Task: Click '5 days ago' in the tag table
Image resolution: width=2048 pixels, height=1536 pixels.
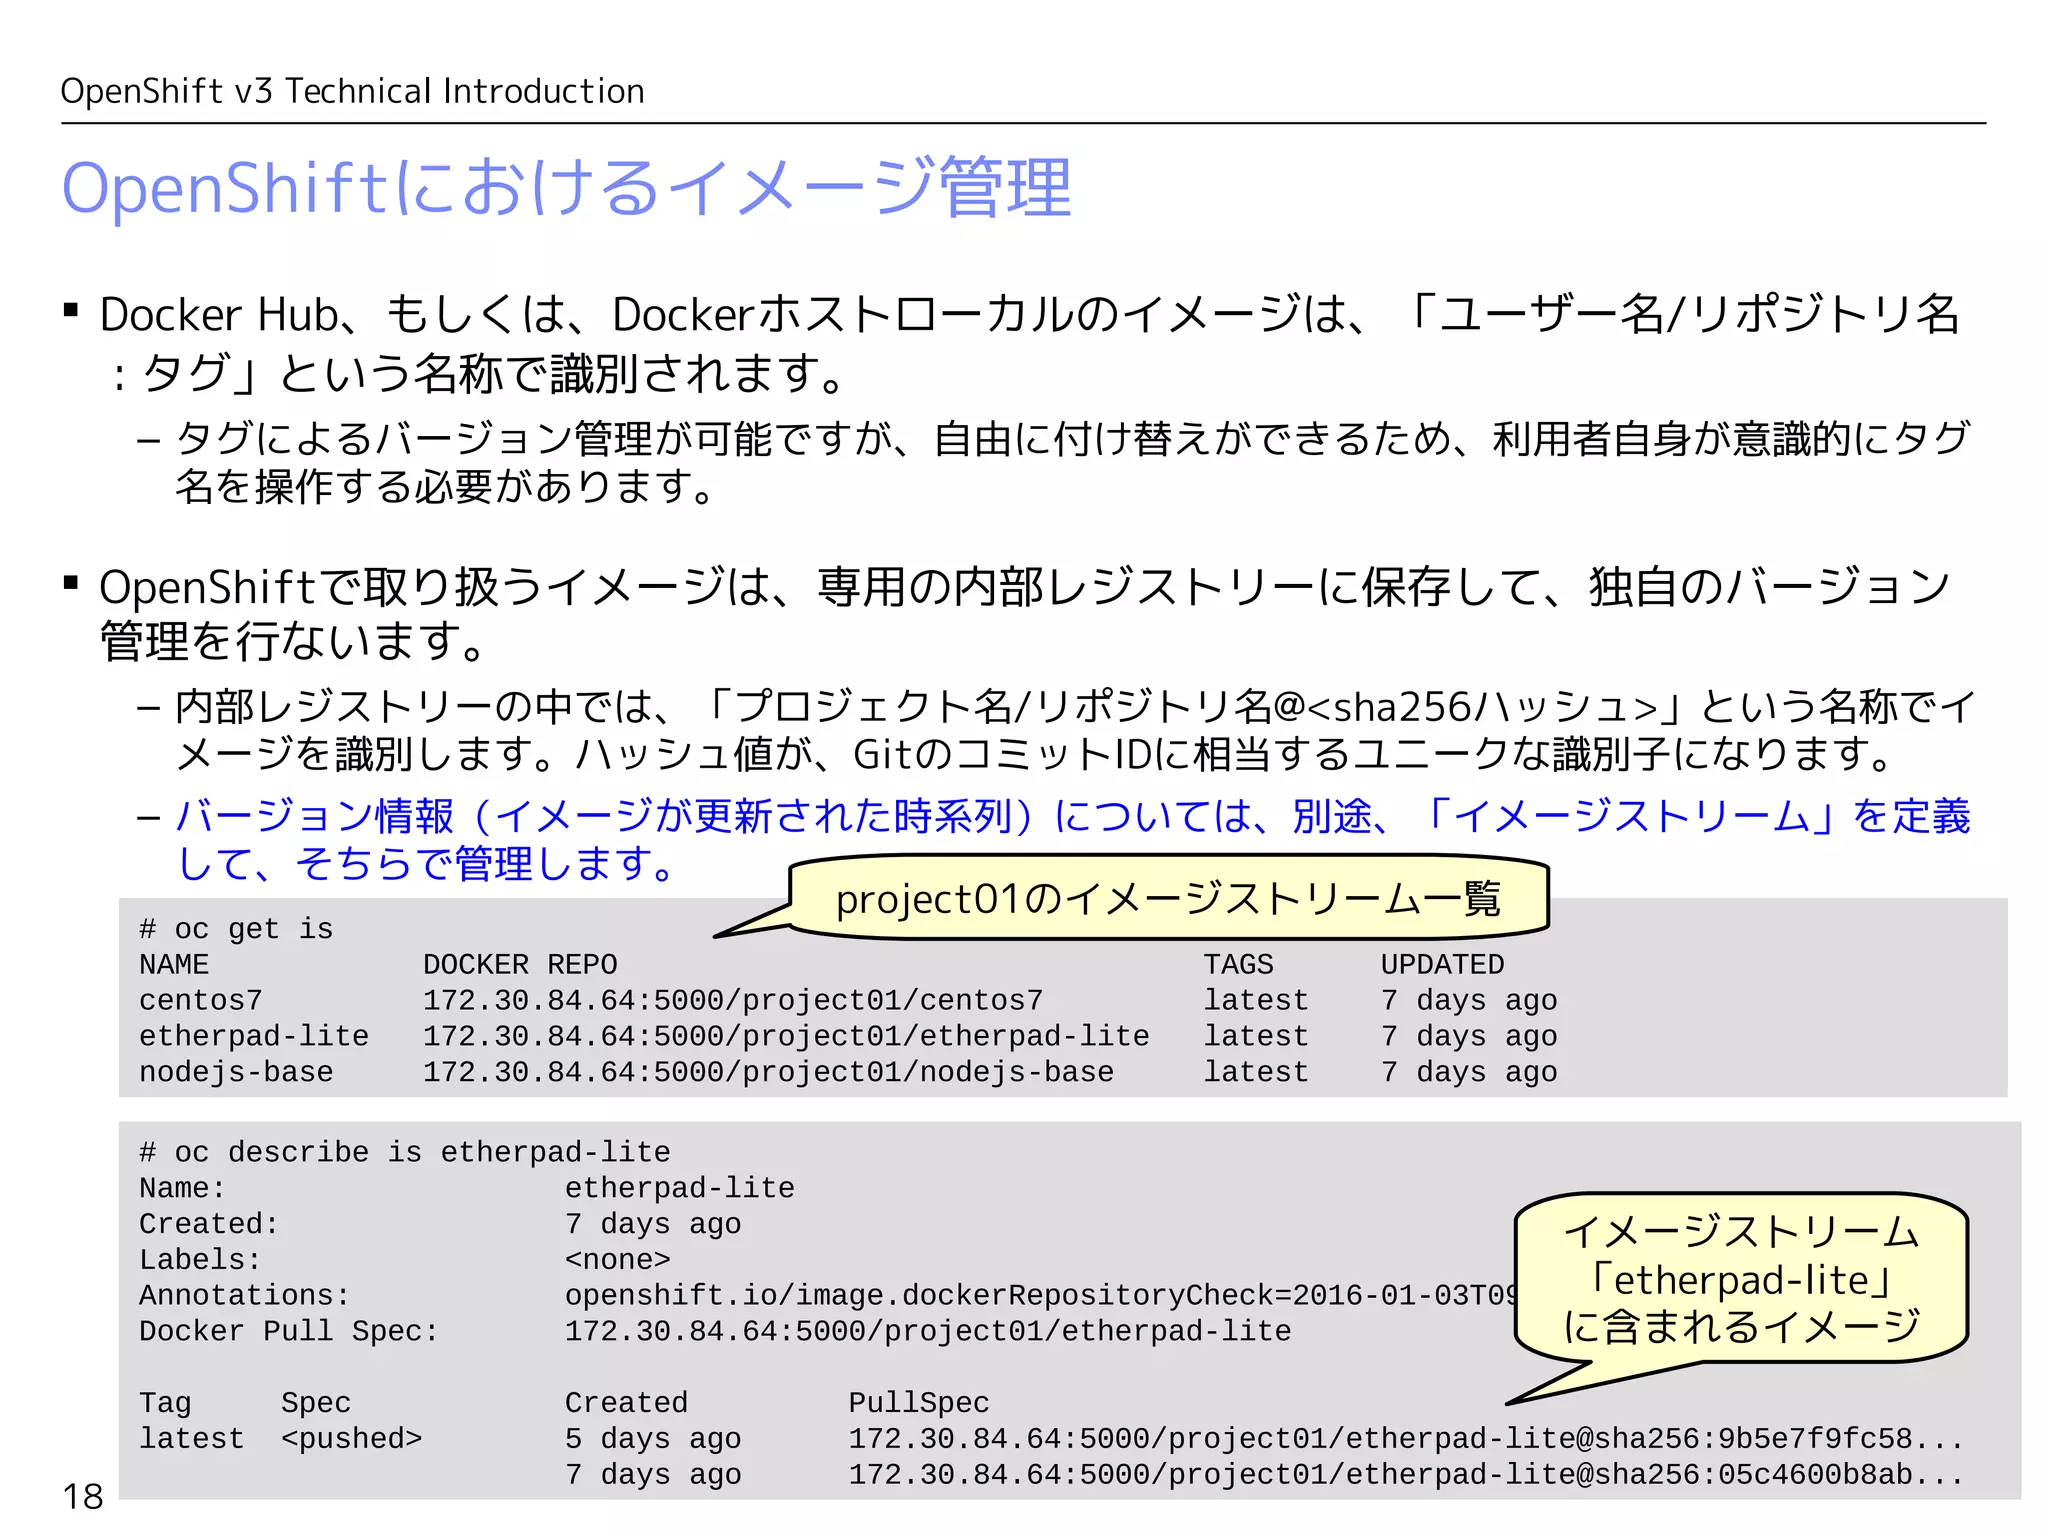Action: tap(653, 1439)
